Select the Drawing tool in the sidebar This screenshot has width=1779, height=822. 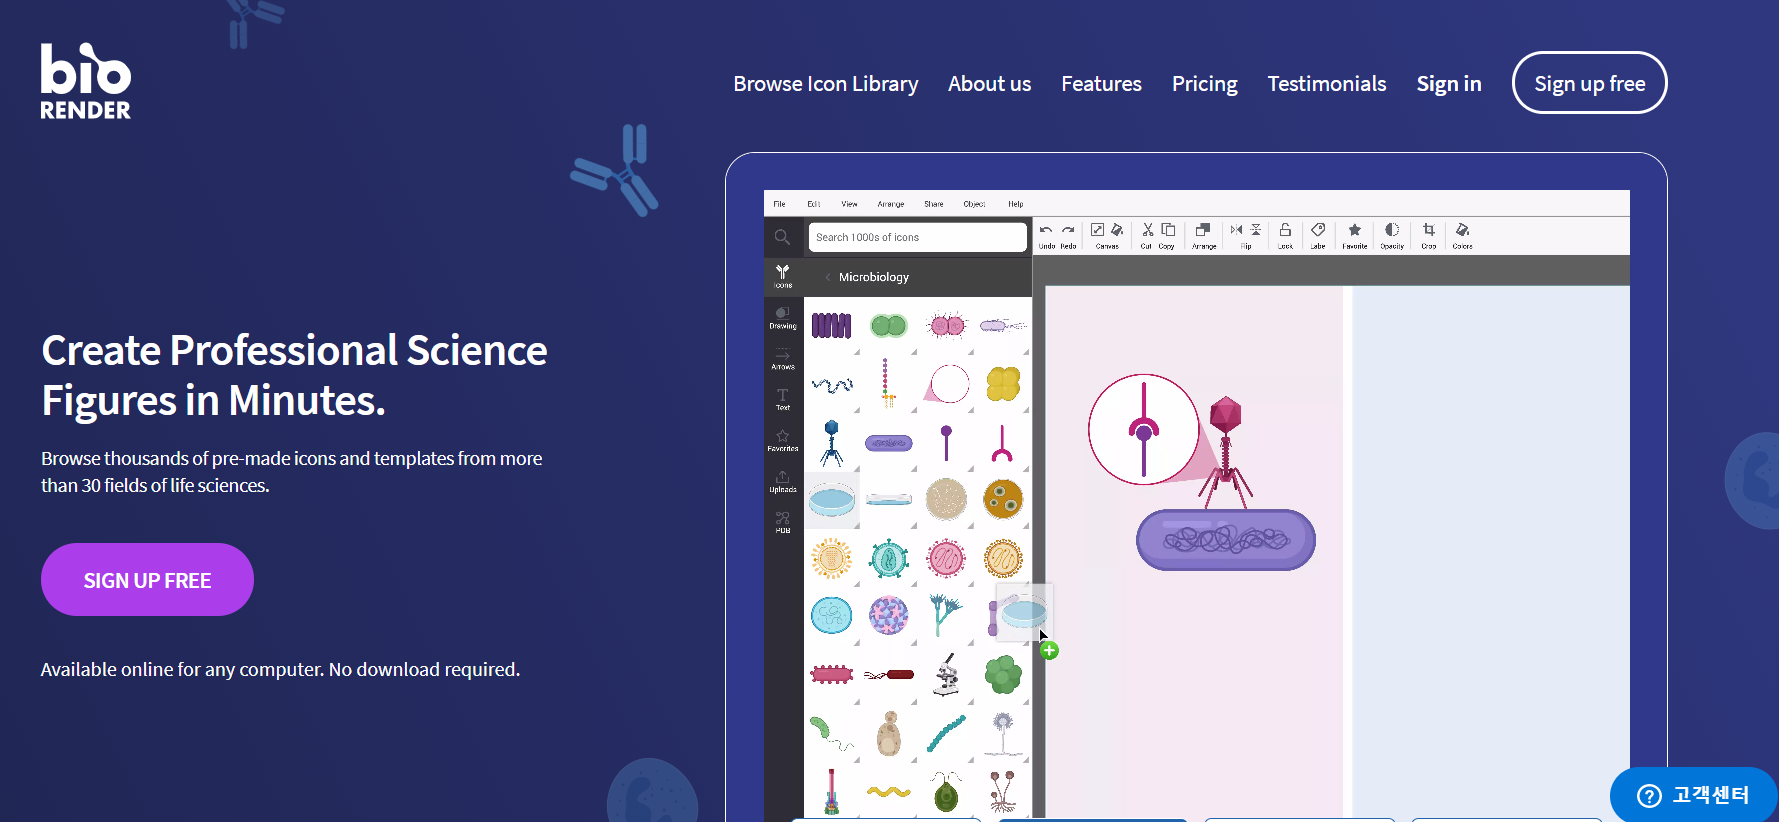click(x=783, y=318)
